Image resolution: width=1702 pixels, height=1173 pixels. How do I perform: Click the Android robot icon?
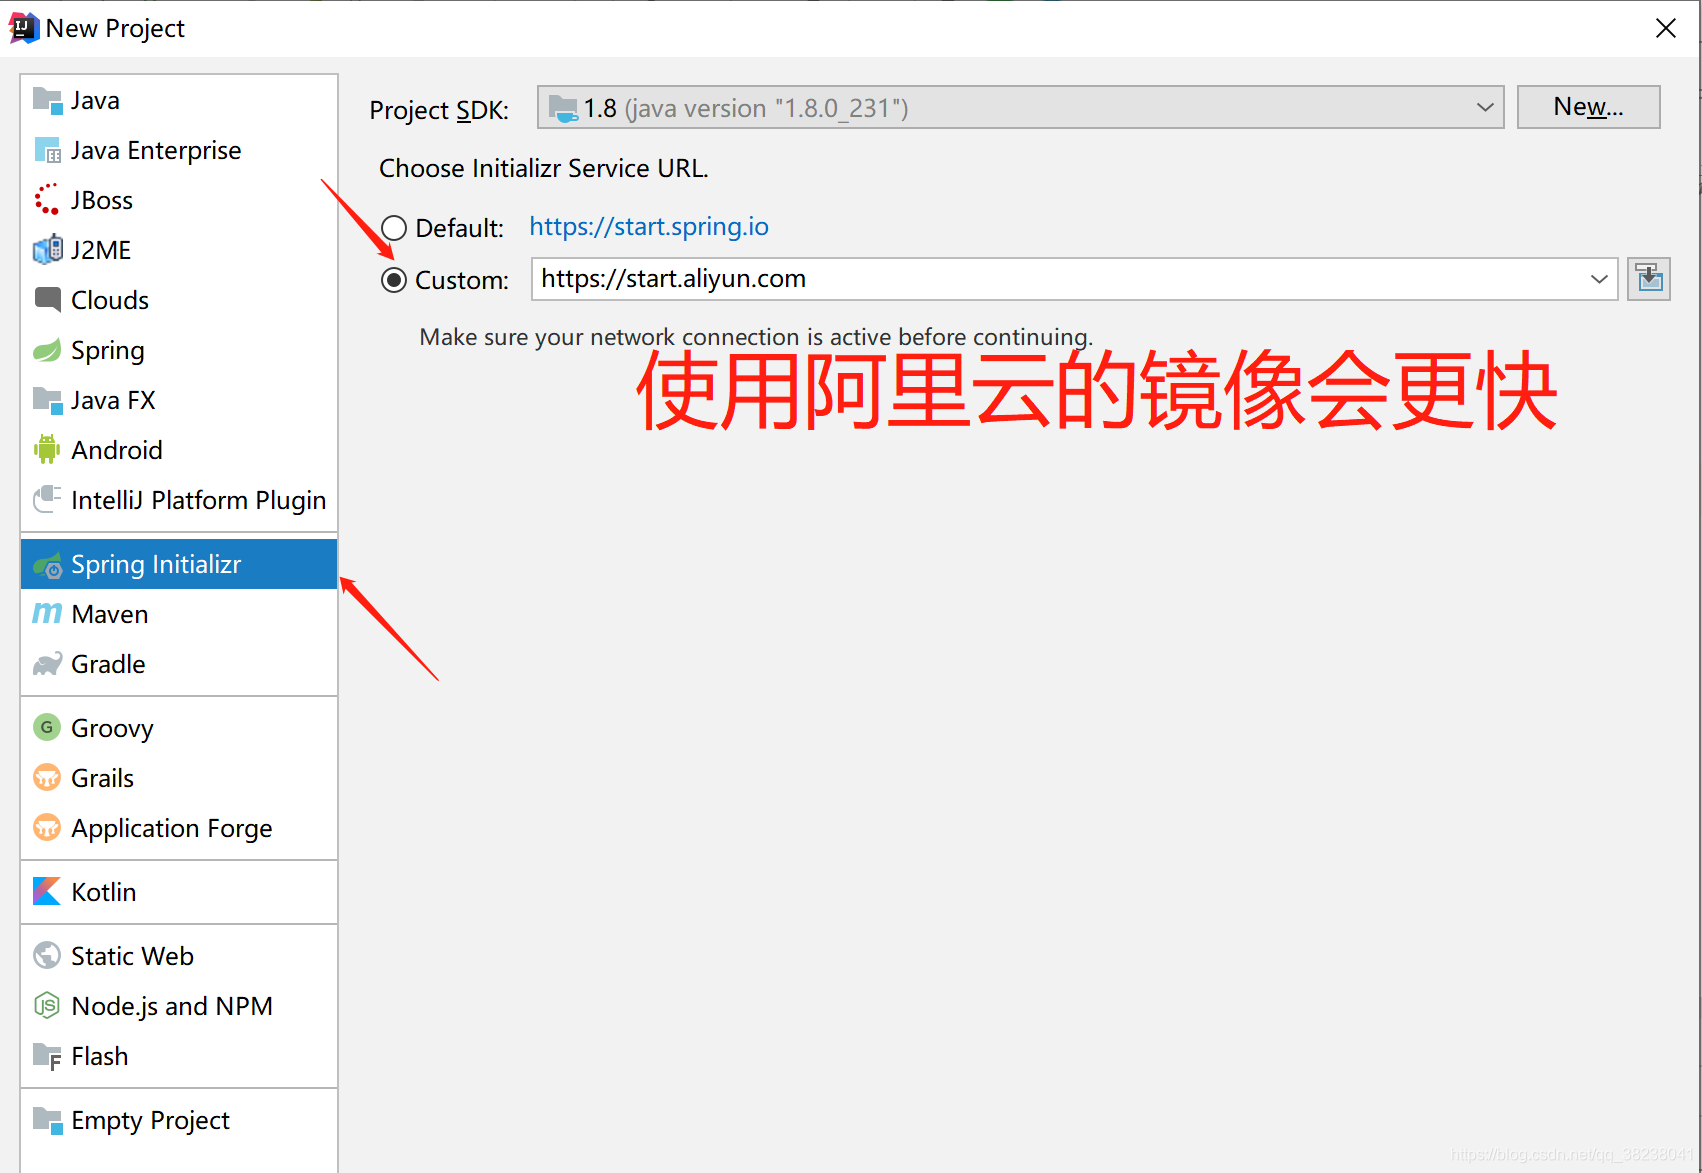47,450
